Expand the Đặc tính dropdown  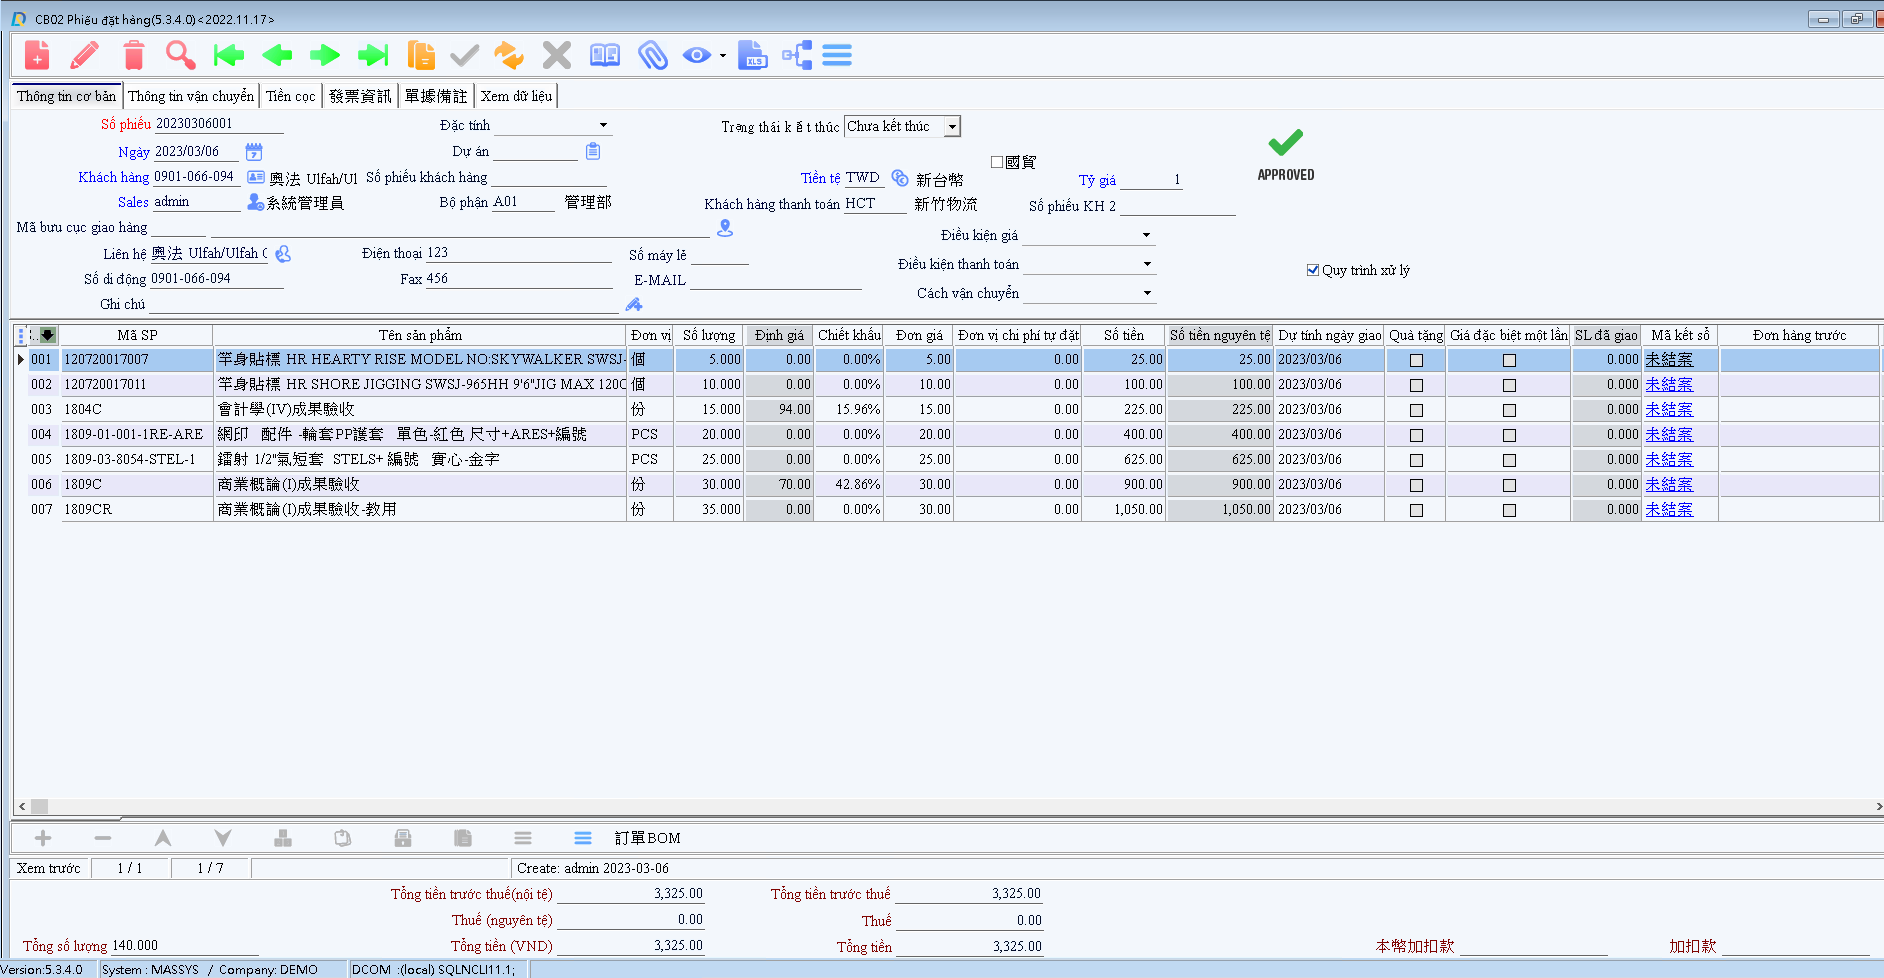click(x=603, y=125)
